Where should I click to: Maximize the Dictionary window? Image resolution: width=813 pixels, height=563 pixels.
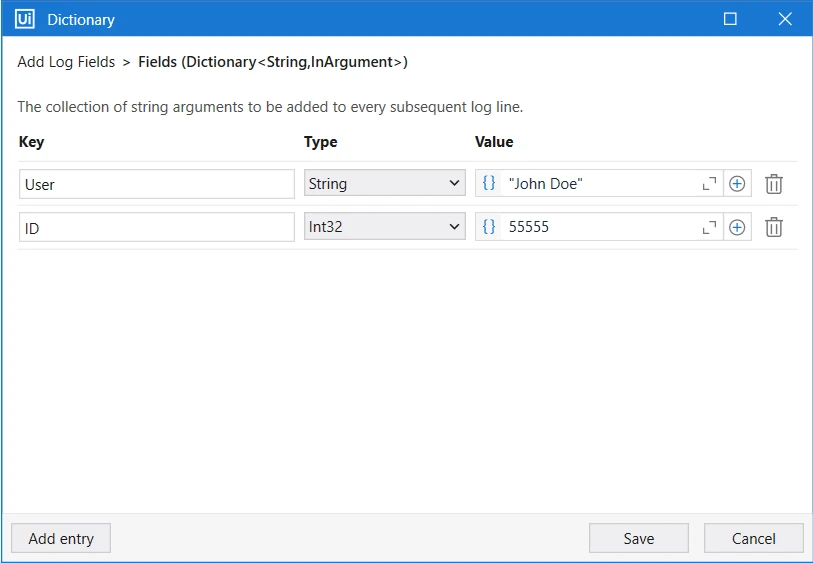pos(730,19)
